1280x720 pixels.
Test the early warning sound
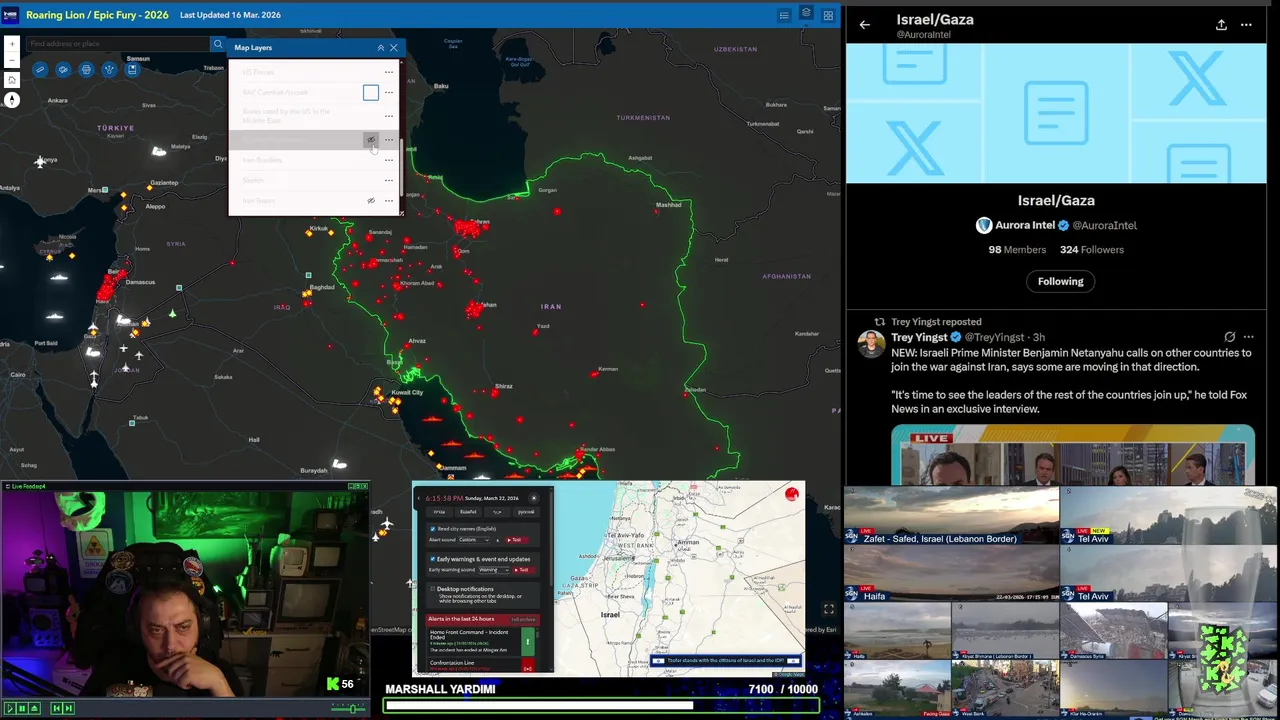524,570
